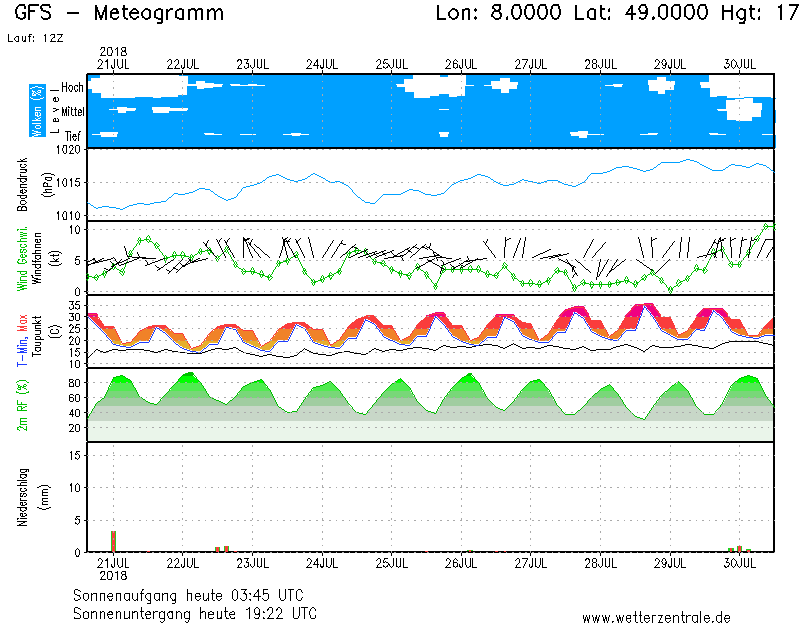This screenshot has height=625, width=800.
Task: Click the 25JUL date marker on top axis
Action: pos(391,64)
